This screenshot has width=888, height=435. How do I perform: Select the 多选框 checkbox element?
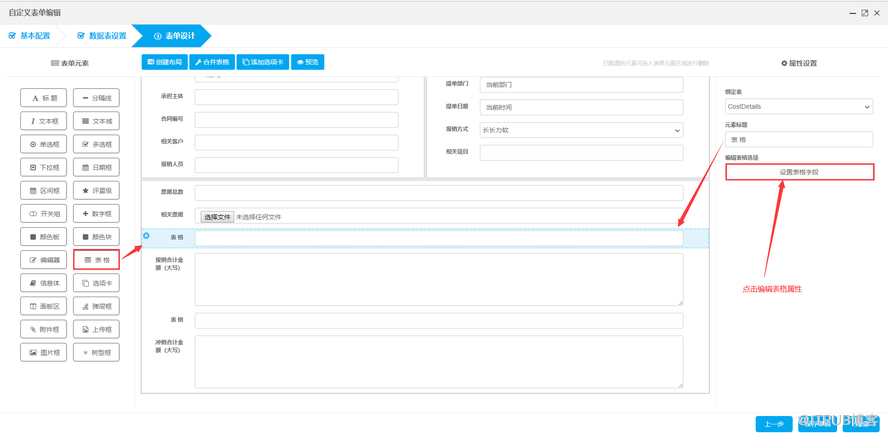click(x=96, y=144)
